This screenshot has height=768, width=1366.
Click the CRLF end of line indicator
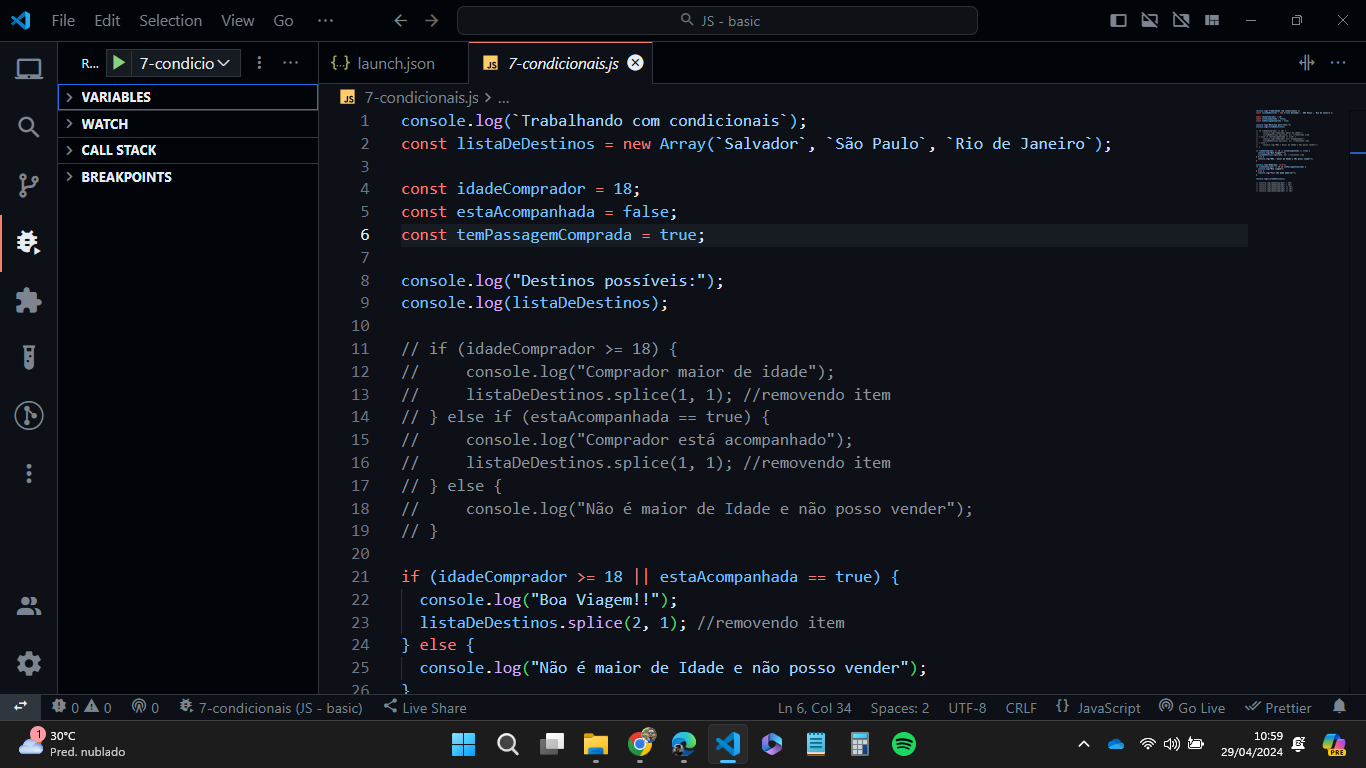pos(1021,707)
